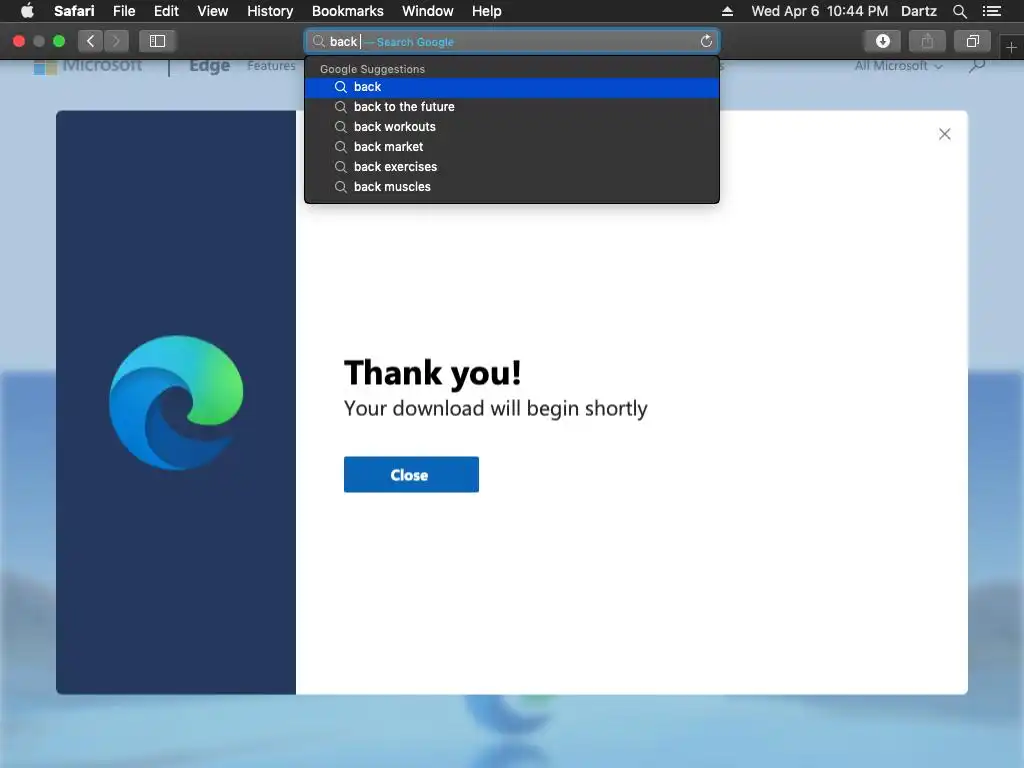The width and height of the screenshot is (1024, 768).
Task: Click the date and time in menu bar
Action: pyautogui.click(x=819, y=11)
